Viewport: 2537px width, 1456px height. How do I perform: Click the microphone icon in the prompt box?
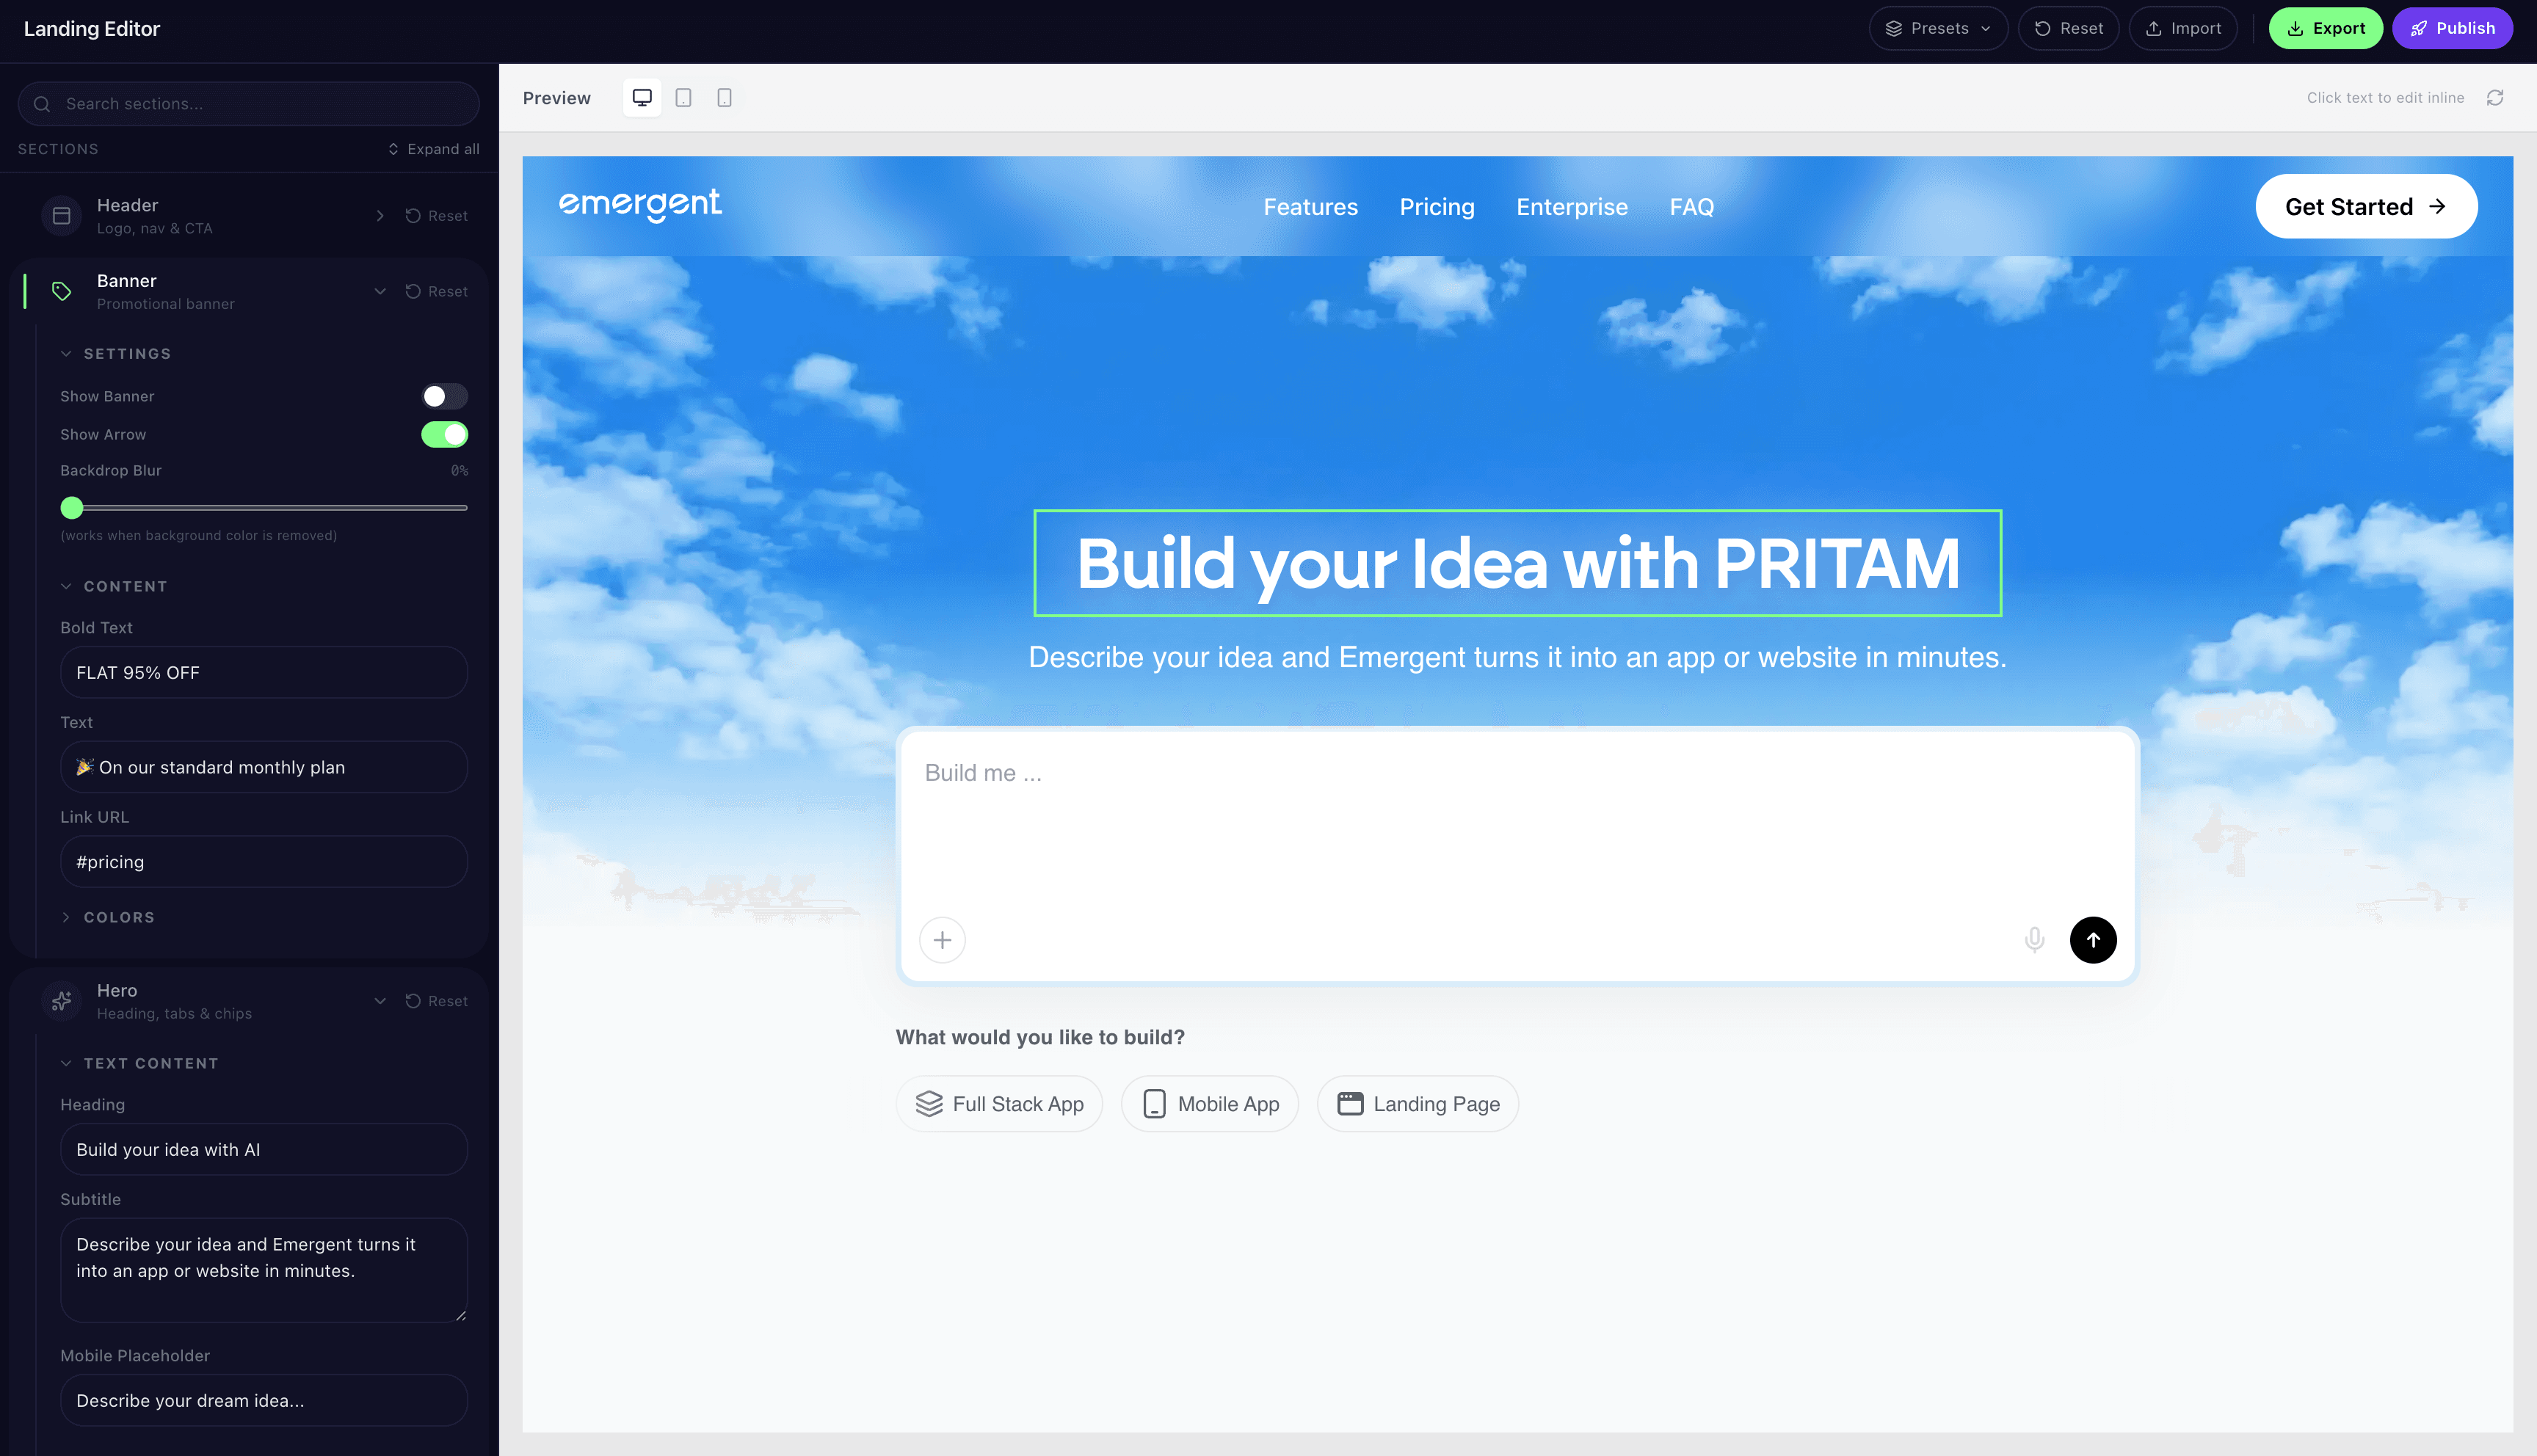click(x=2034, y=940)
